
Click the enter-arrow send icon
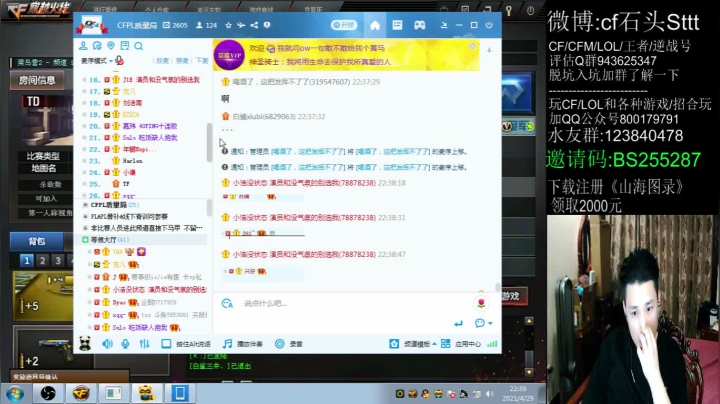(458, 323)
